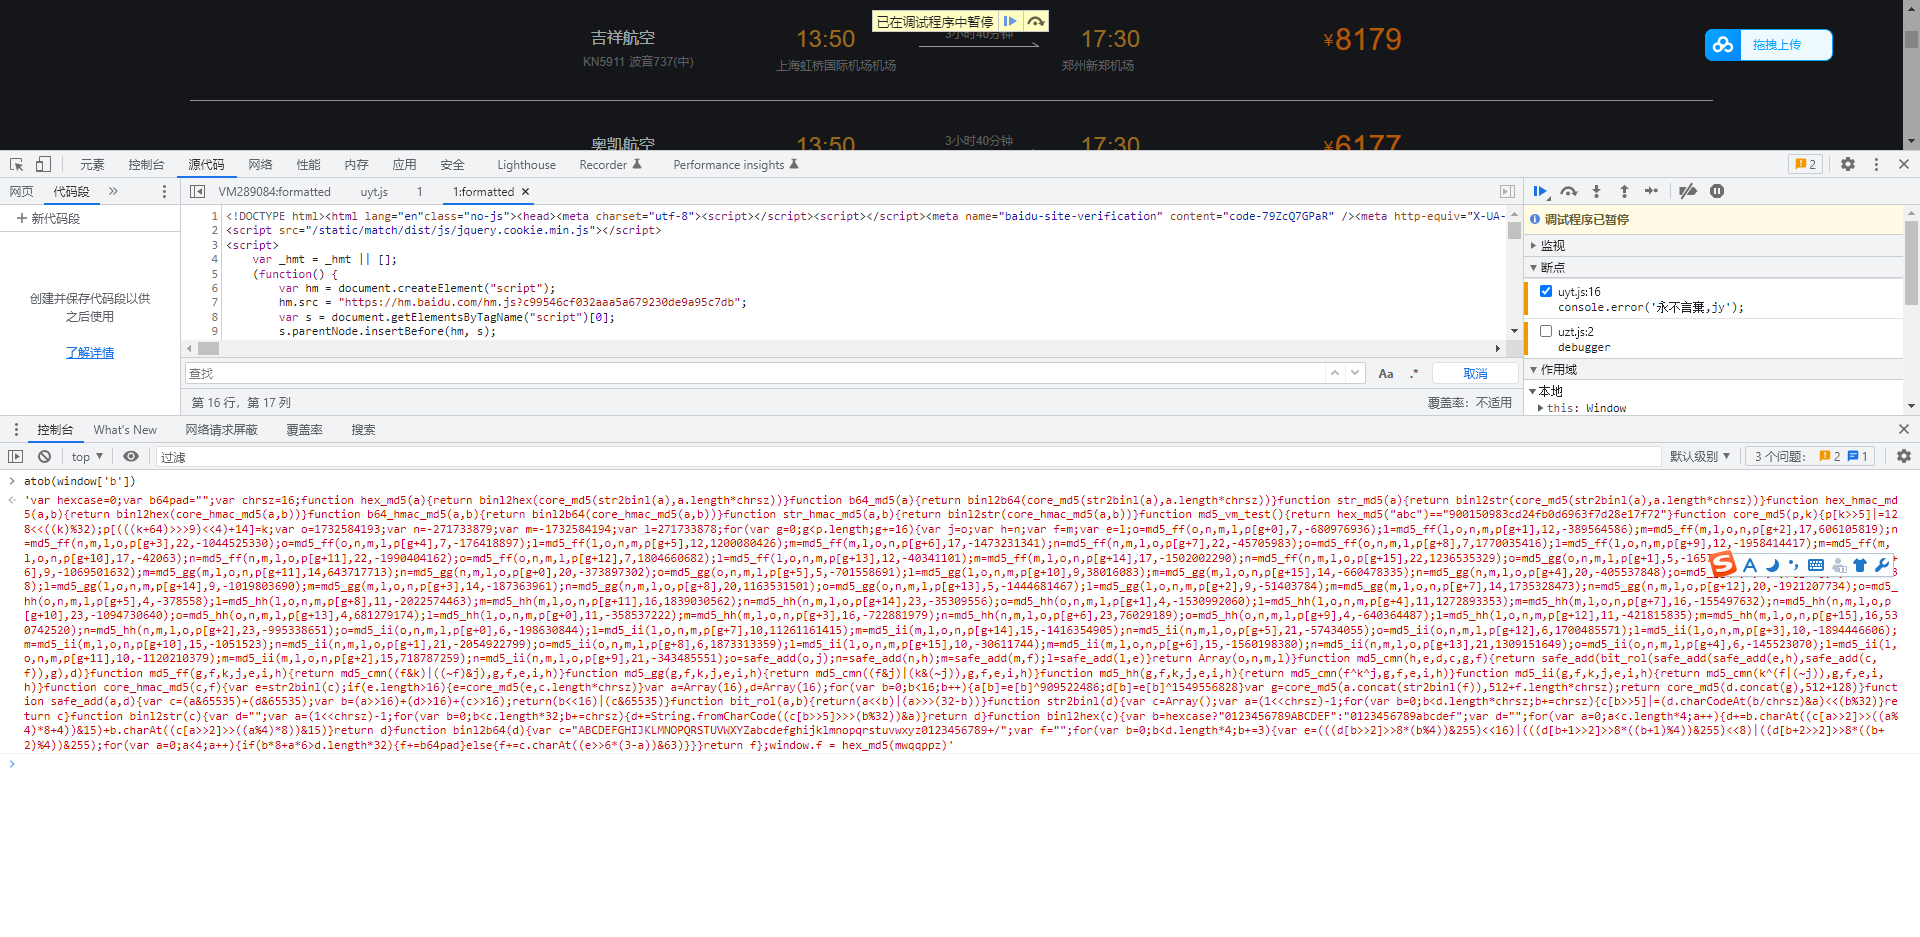Open the Lighthouse tab
The image size is (1920, 937).
[x=526, y=164]
